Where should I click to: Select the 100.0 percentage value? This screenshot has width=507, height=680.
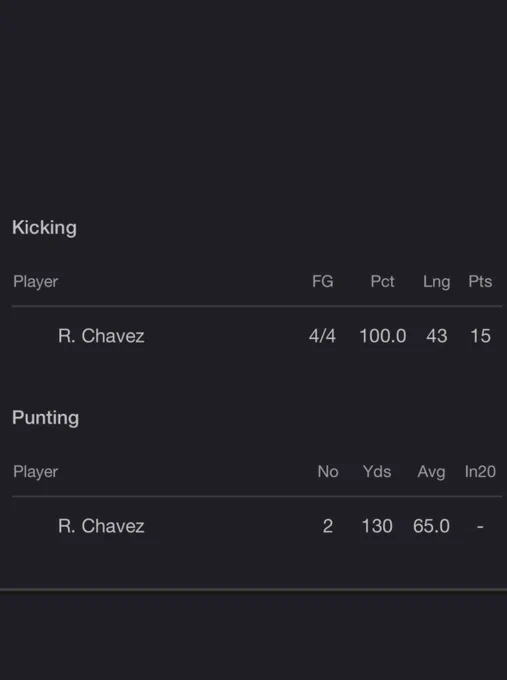coord(383,336)
